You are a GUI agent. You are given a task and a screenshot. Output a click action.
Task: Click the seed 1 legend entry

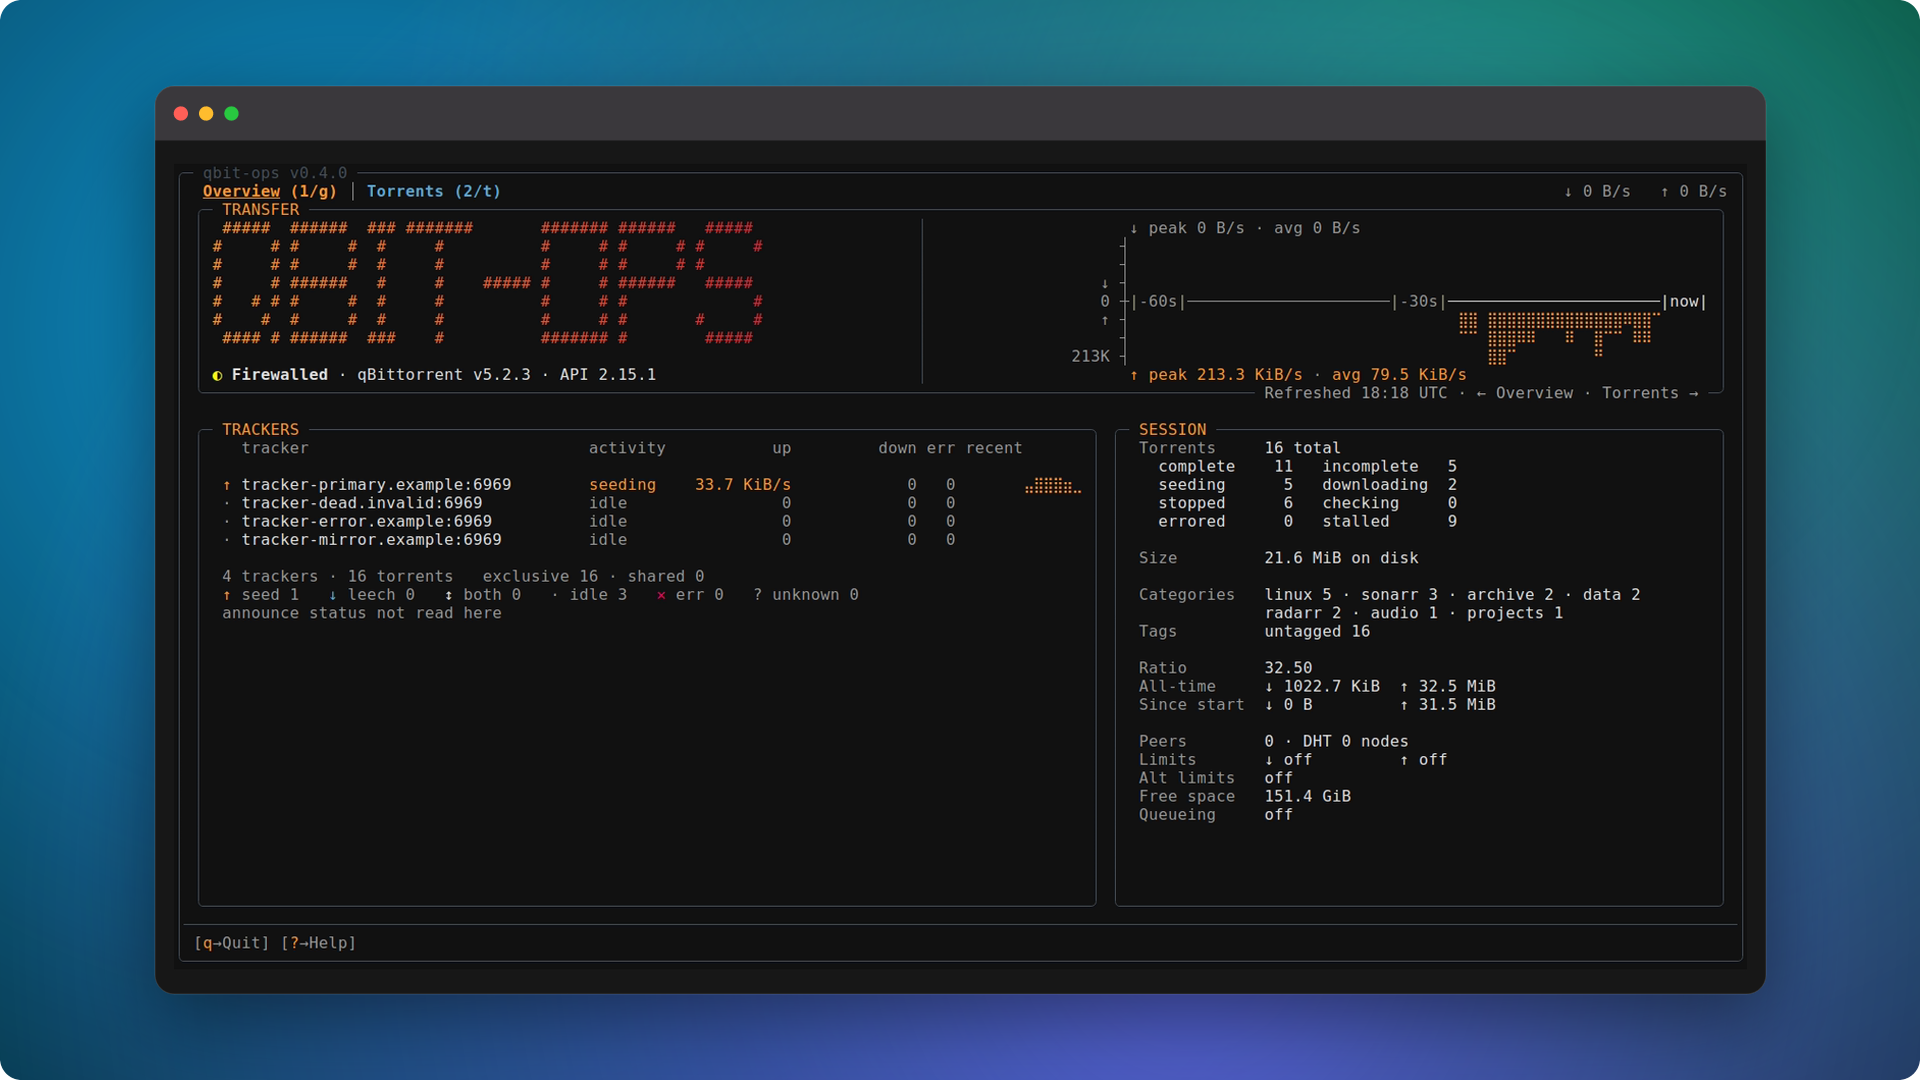click(260, 595)
